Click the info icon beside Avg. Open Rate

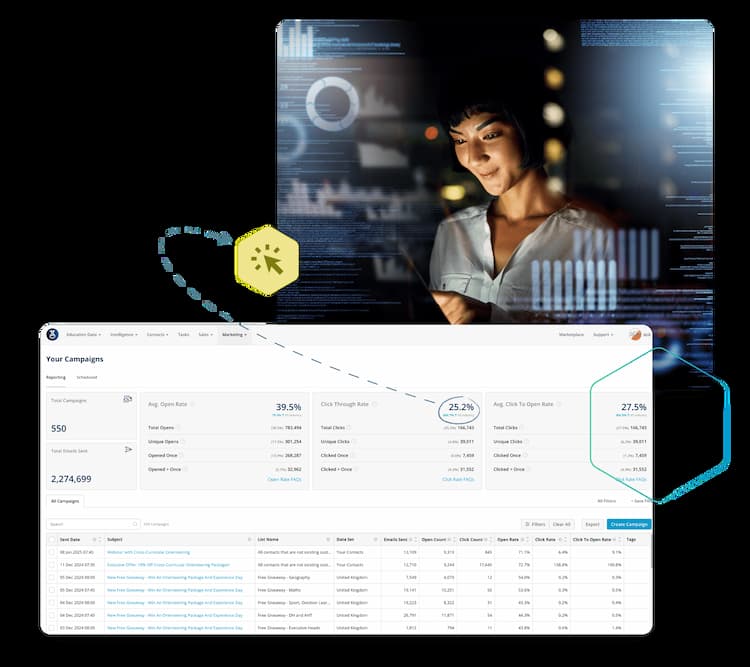(x=192, y=404)
